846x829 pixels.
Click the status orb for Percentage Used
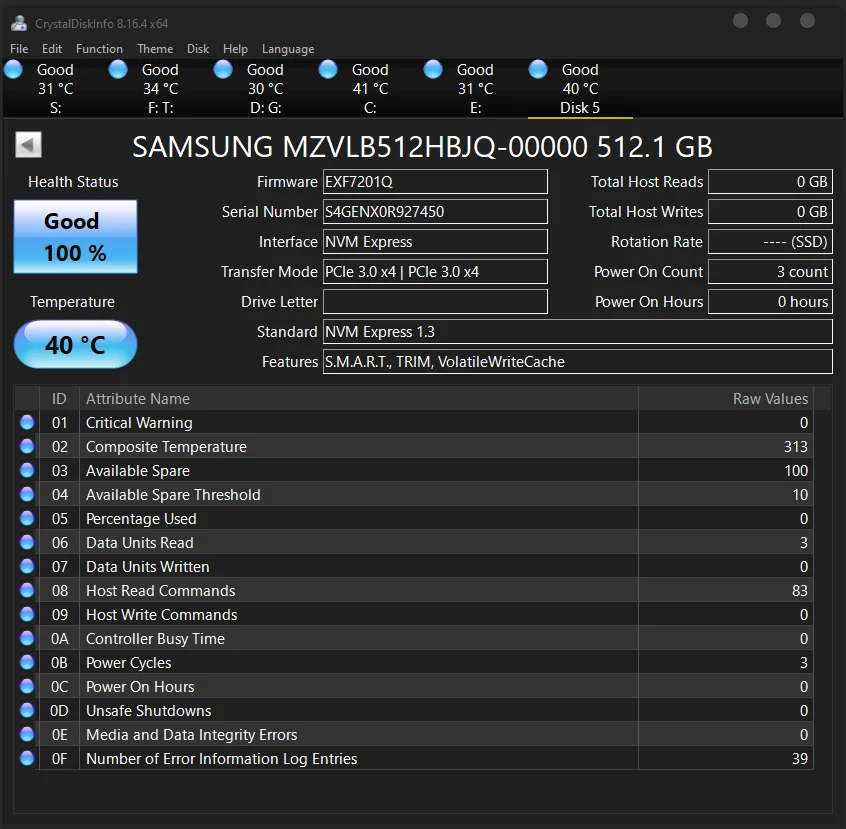[27, 519]
